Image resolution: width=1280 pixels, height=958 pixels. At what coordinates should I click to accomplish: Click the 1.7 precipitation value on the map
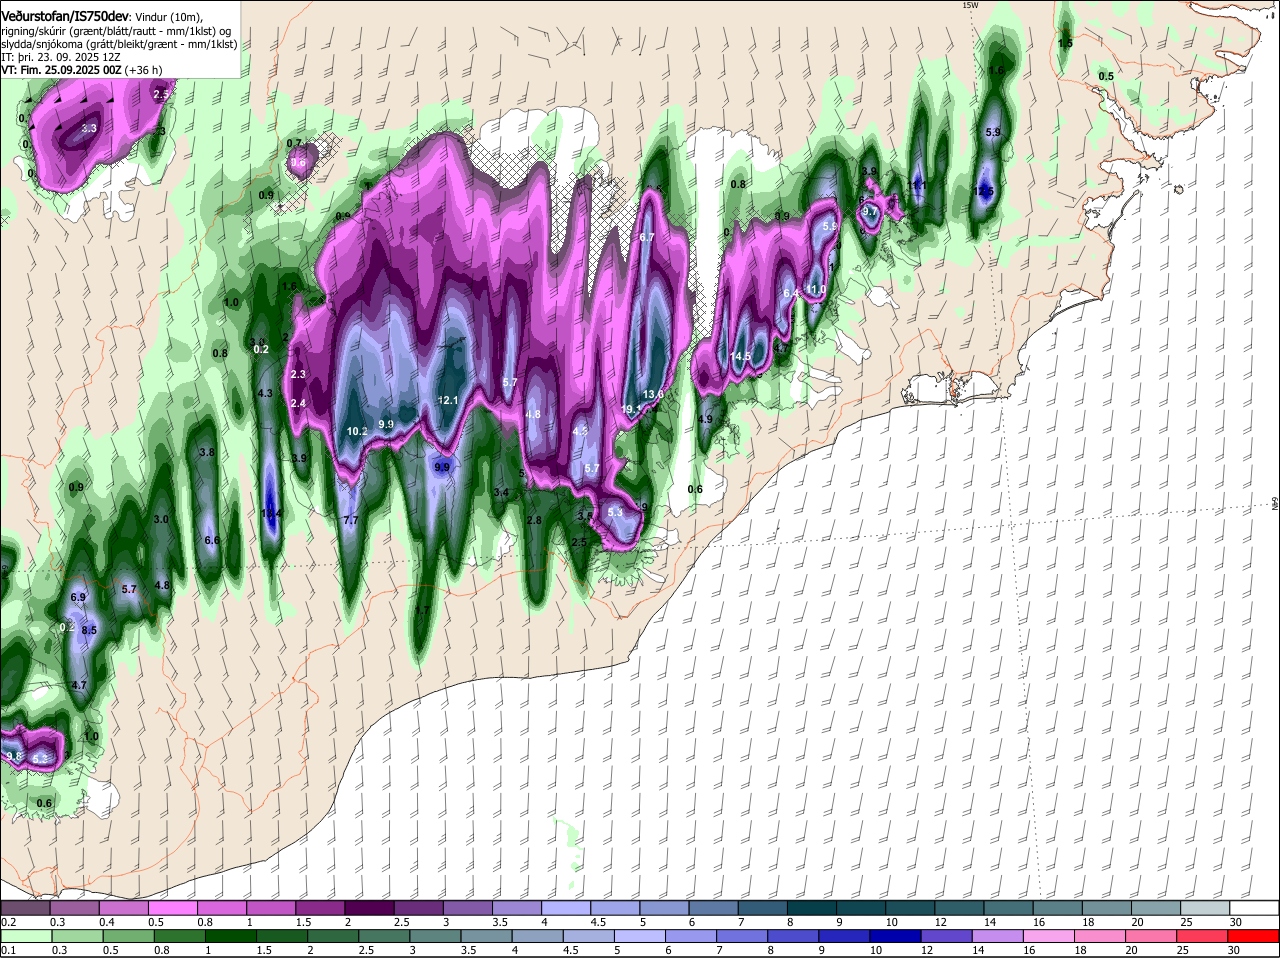pyautogui.click(x=422, y=610)
